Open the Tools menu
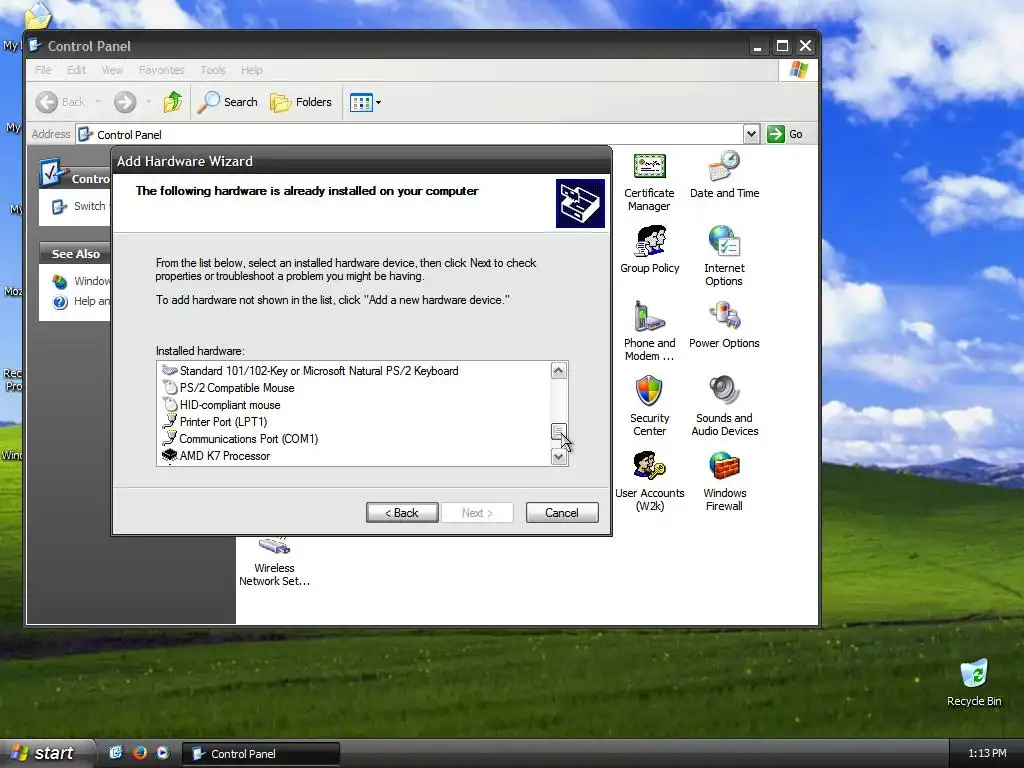 point(212,70)
